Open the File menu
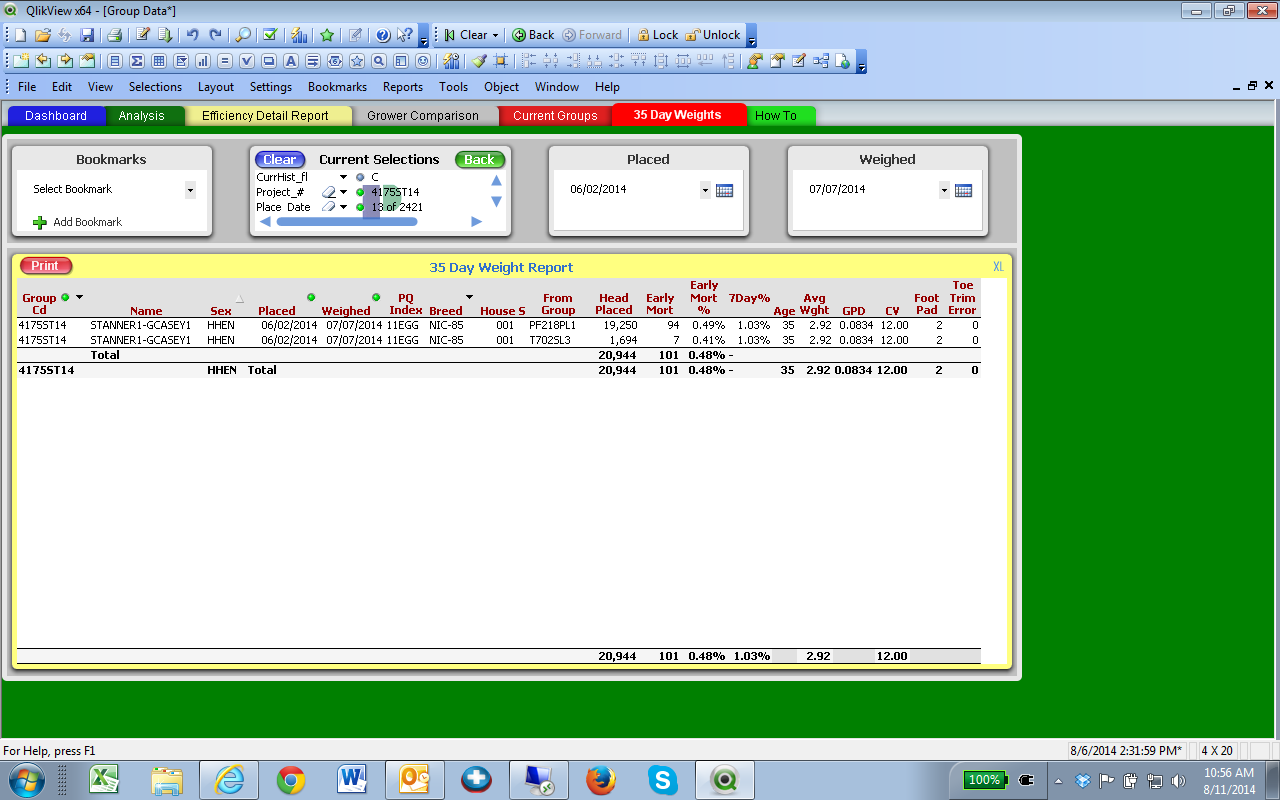Screen dimensions: 1280x800 coord(27,87)
